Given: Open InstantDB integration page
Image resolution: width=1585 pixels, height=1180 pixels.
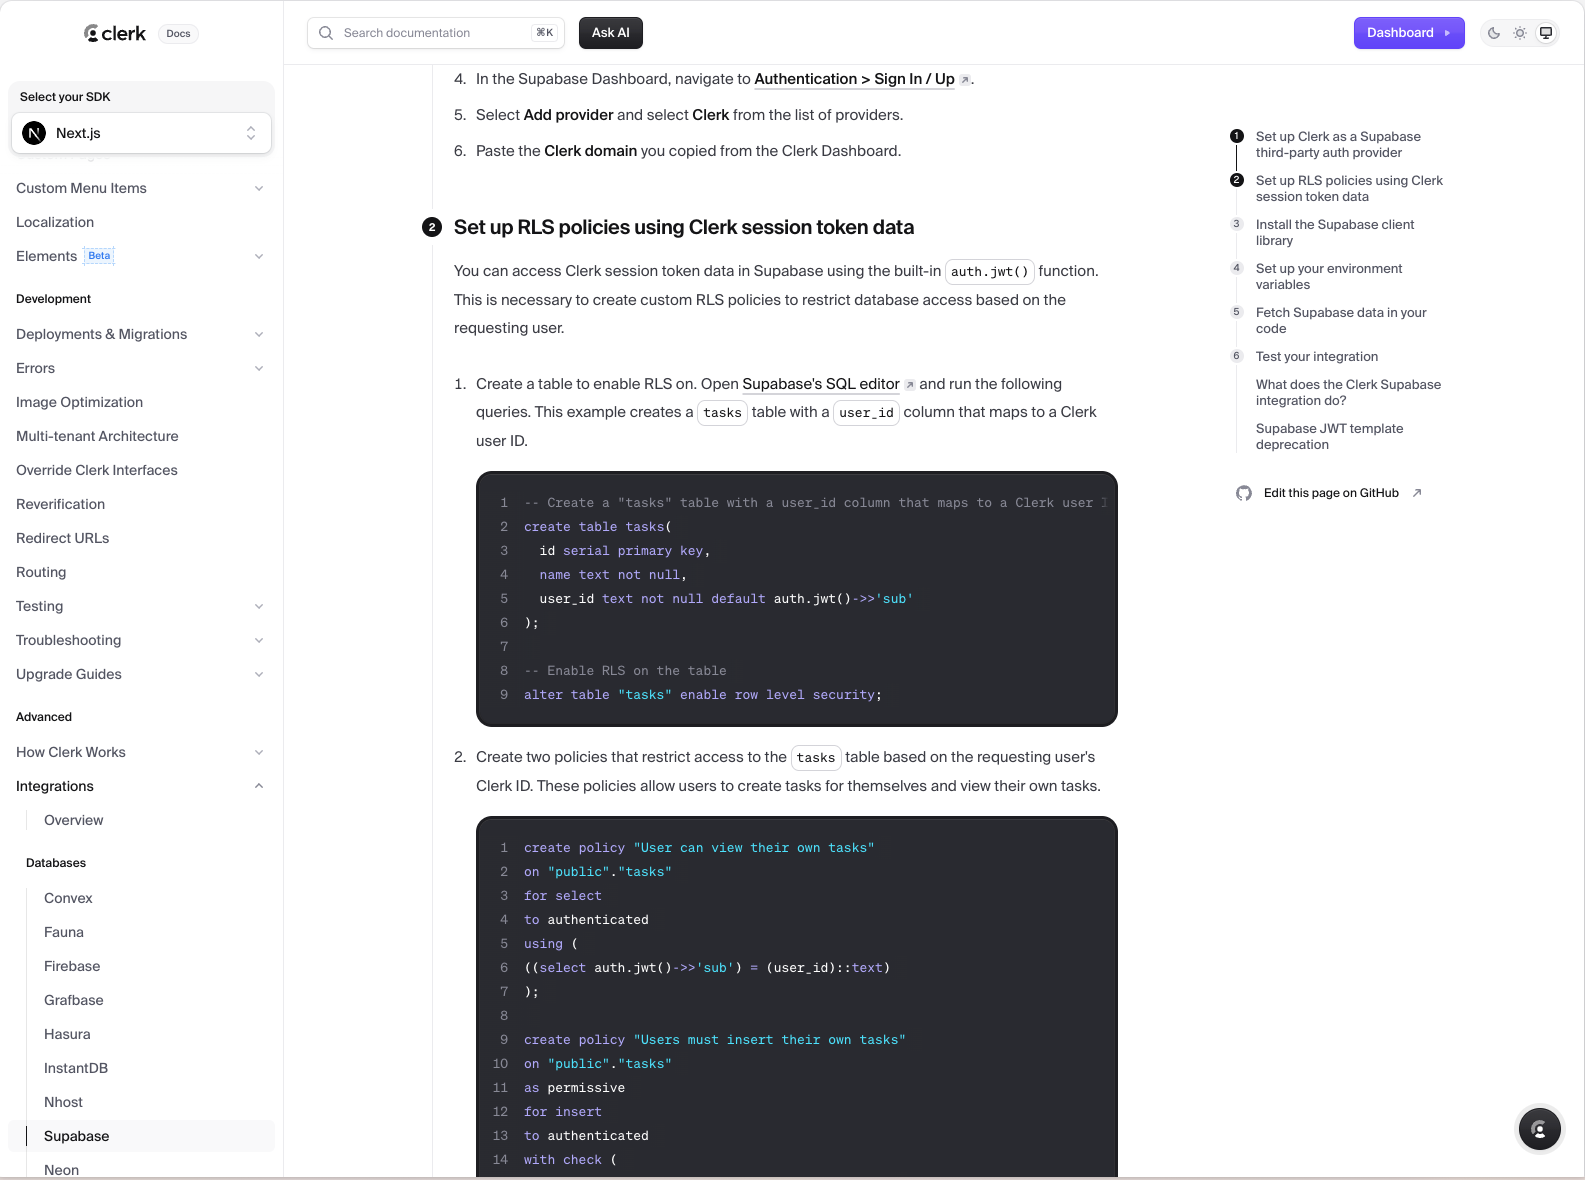Looking at the screenshot, I should (x=76, y=1068).
